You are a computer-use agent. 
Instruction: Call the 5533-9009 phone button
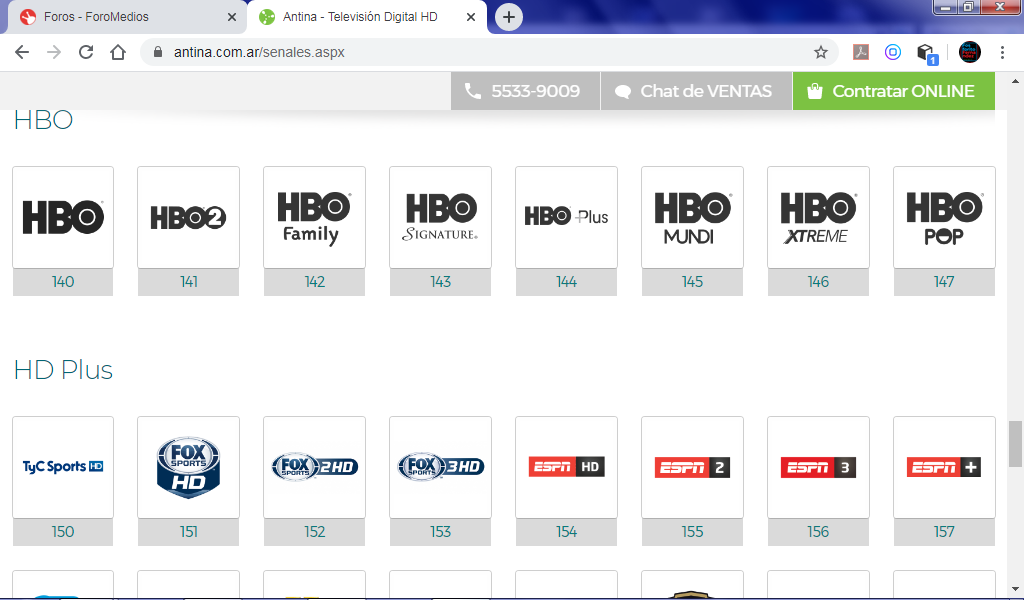click(525, 91)
